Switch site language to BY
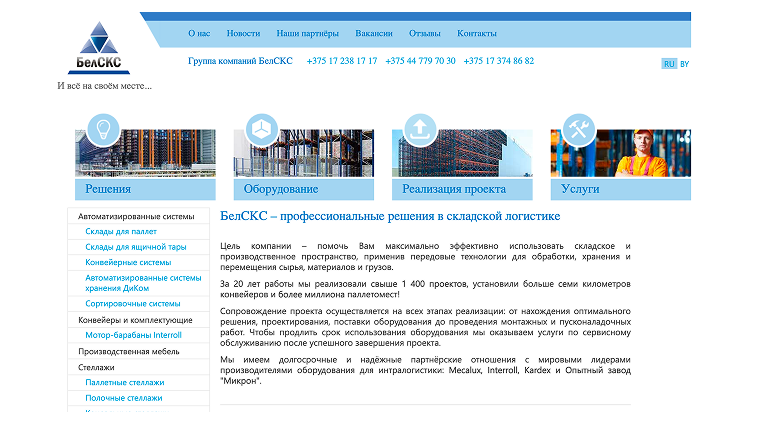This screenshot has height=424, width=757. (x=685, y=64)
